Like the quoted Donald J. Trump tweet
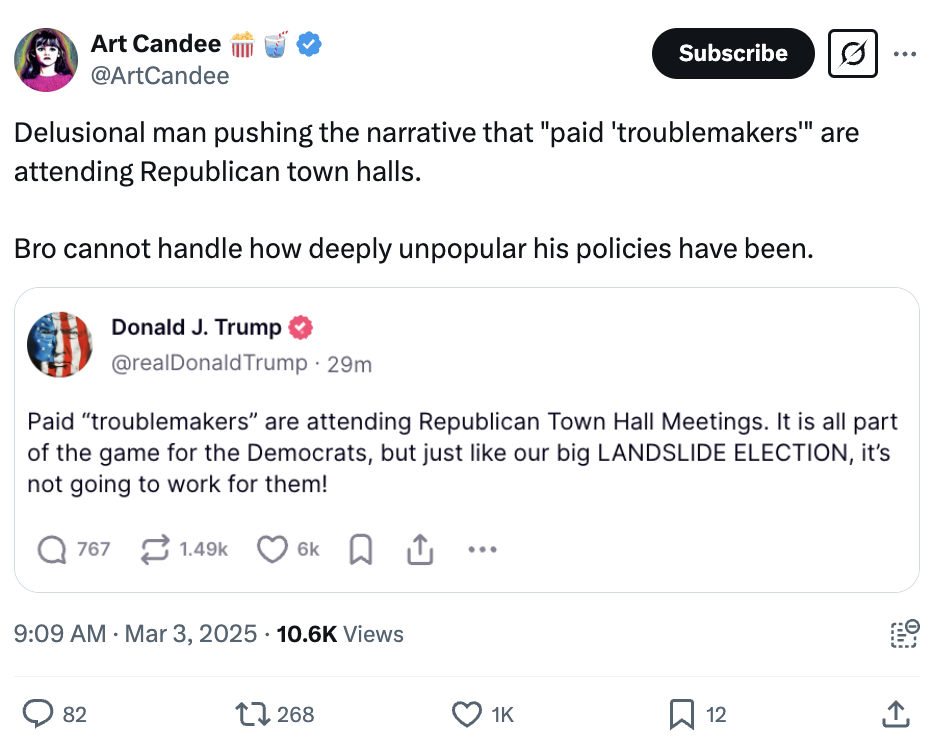Viewport: 936px width, 748px height. (x=272, y=549)
